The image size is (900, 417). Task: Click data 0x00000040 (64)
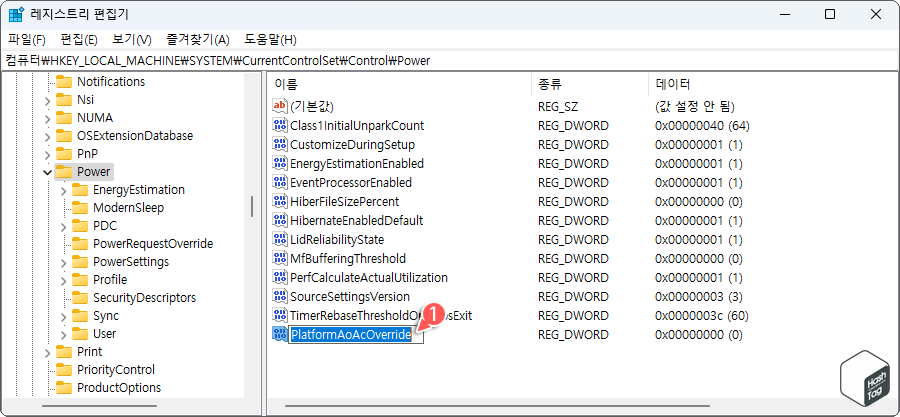pyautogui.click(x=702, y=125)
